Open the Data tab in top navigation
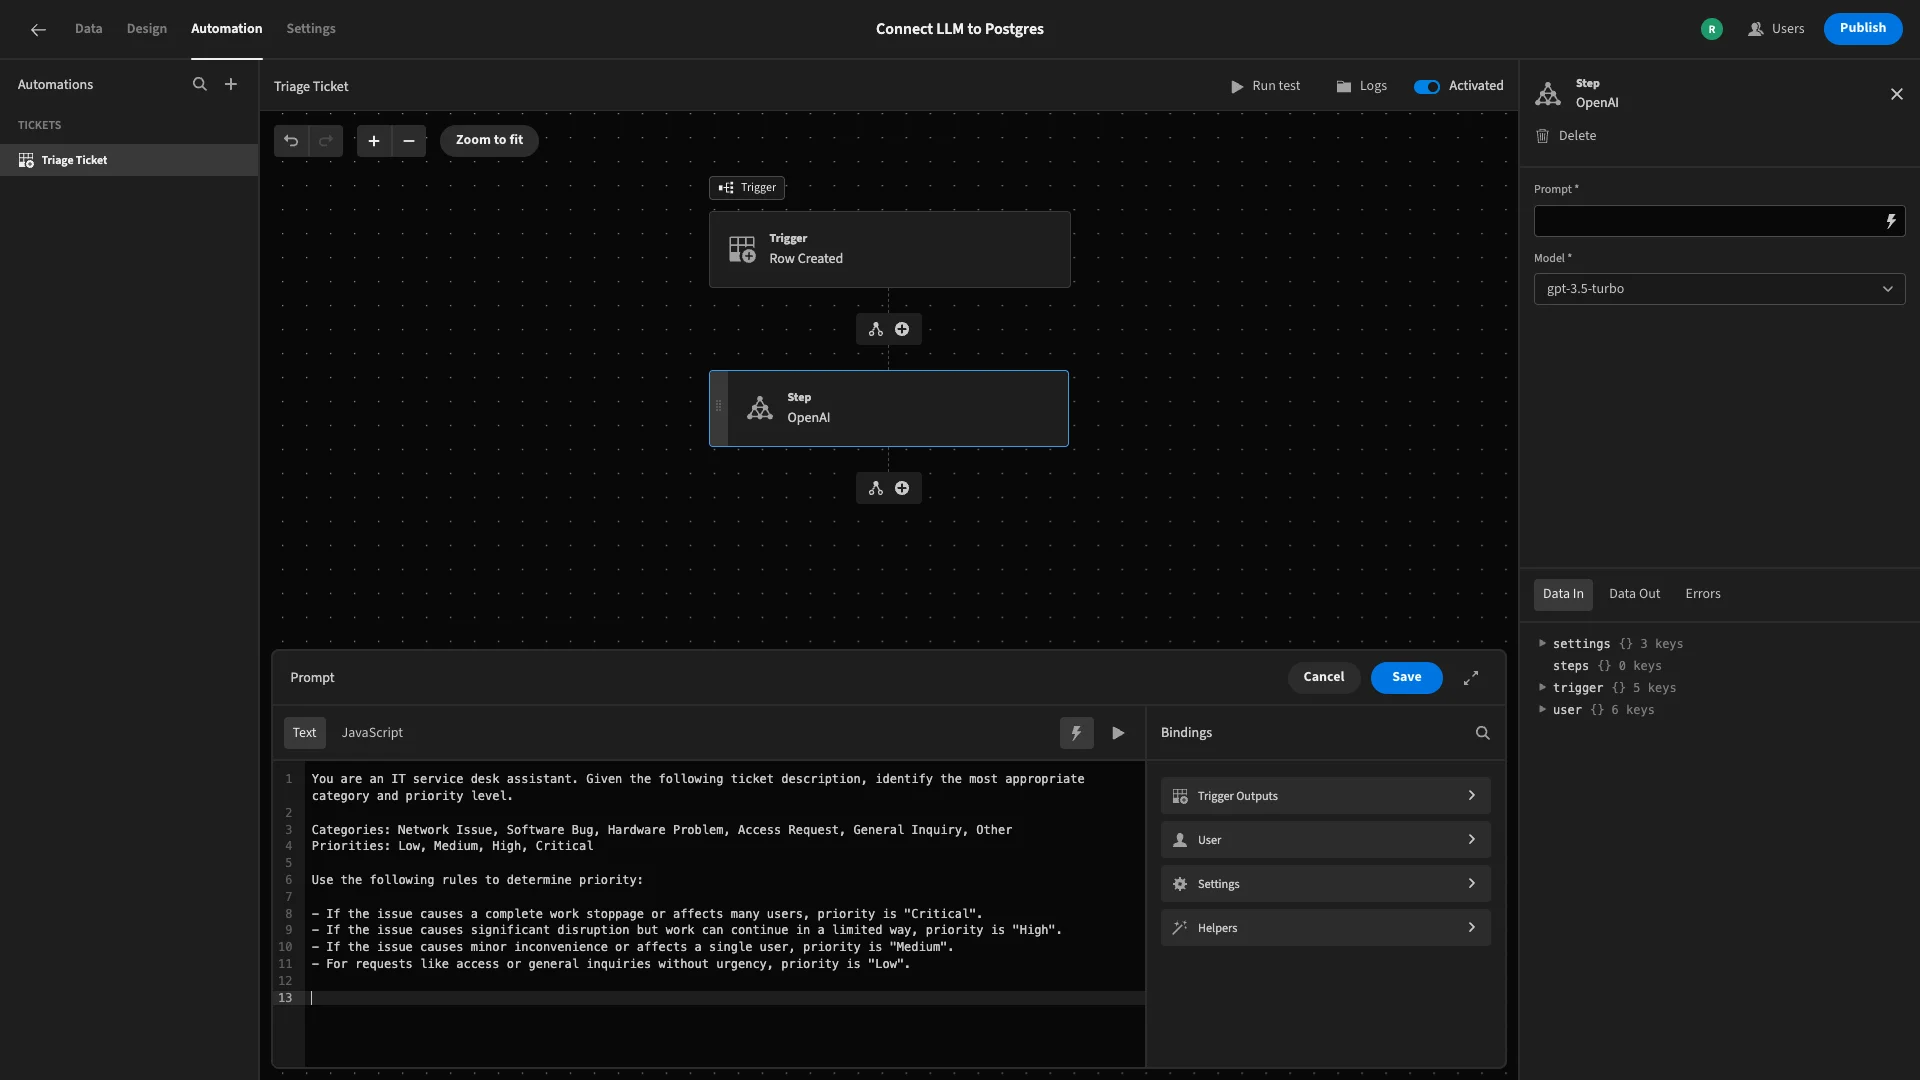This screenshot has height=1080, width=1920. click(88, 29)
